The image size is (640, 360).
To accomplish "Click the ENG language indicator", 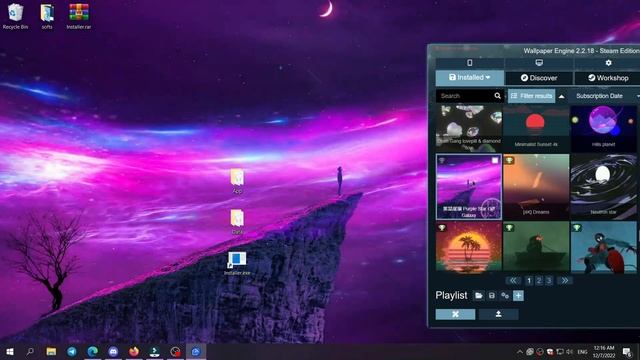I will pos(582,352).
